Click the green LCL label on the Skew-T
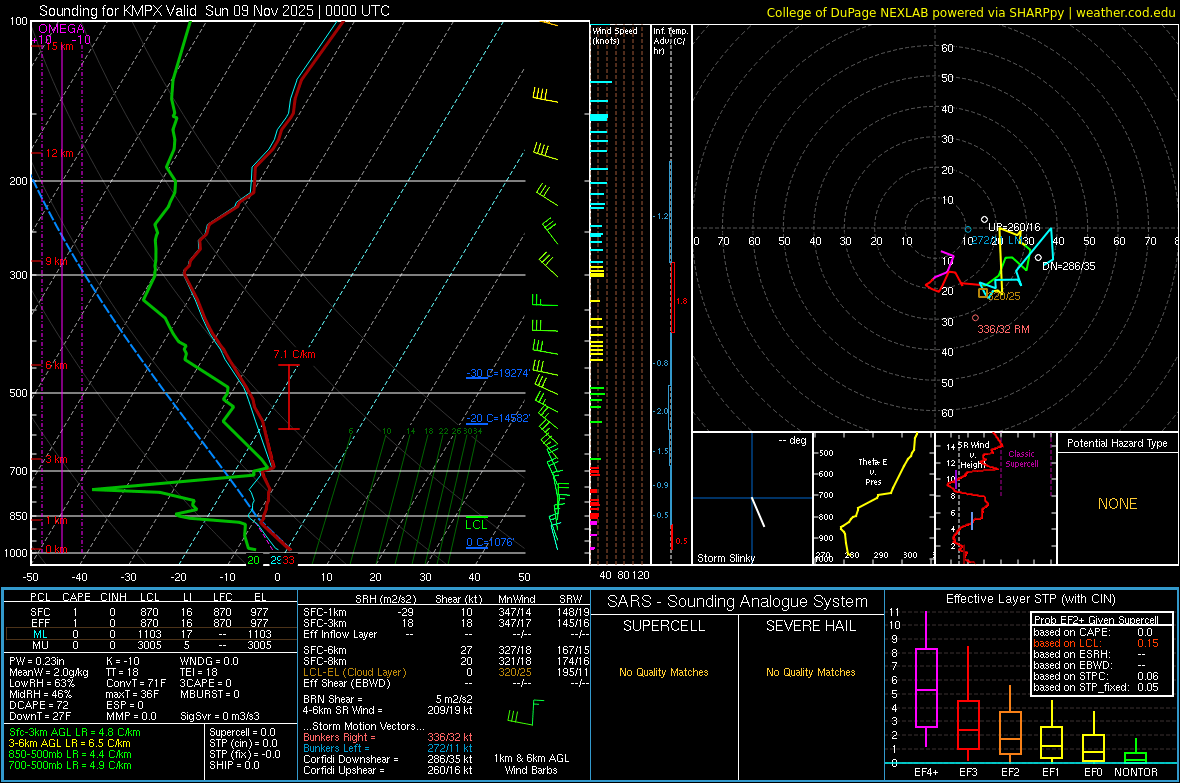The height and width of the screenshot is (783, 1180). pos(476,525)
